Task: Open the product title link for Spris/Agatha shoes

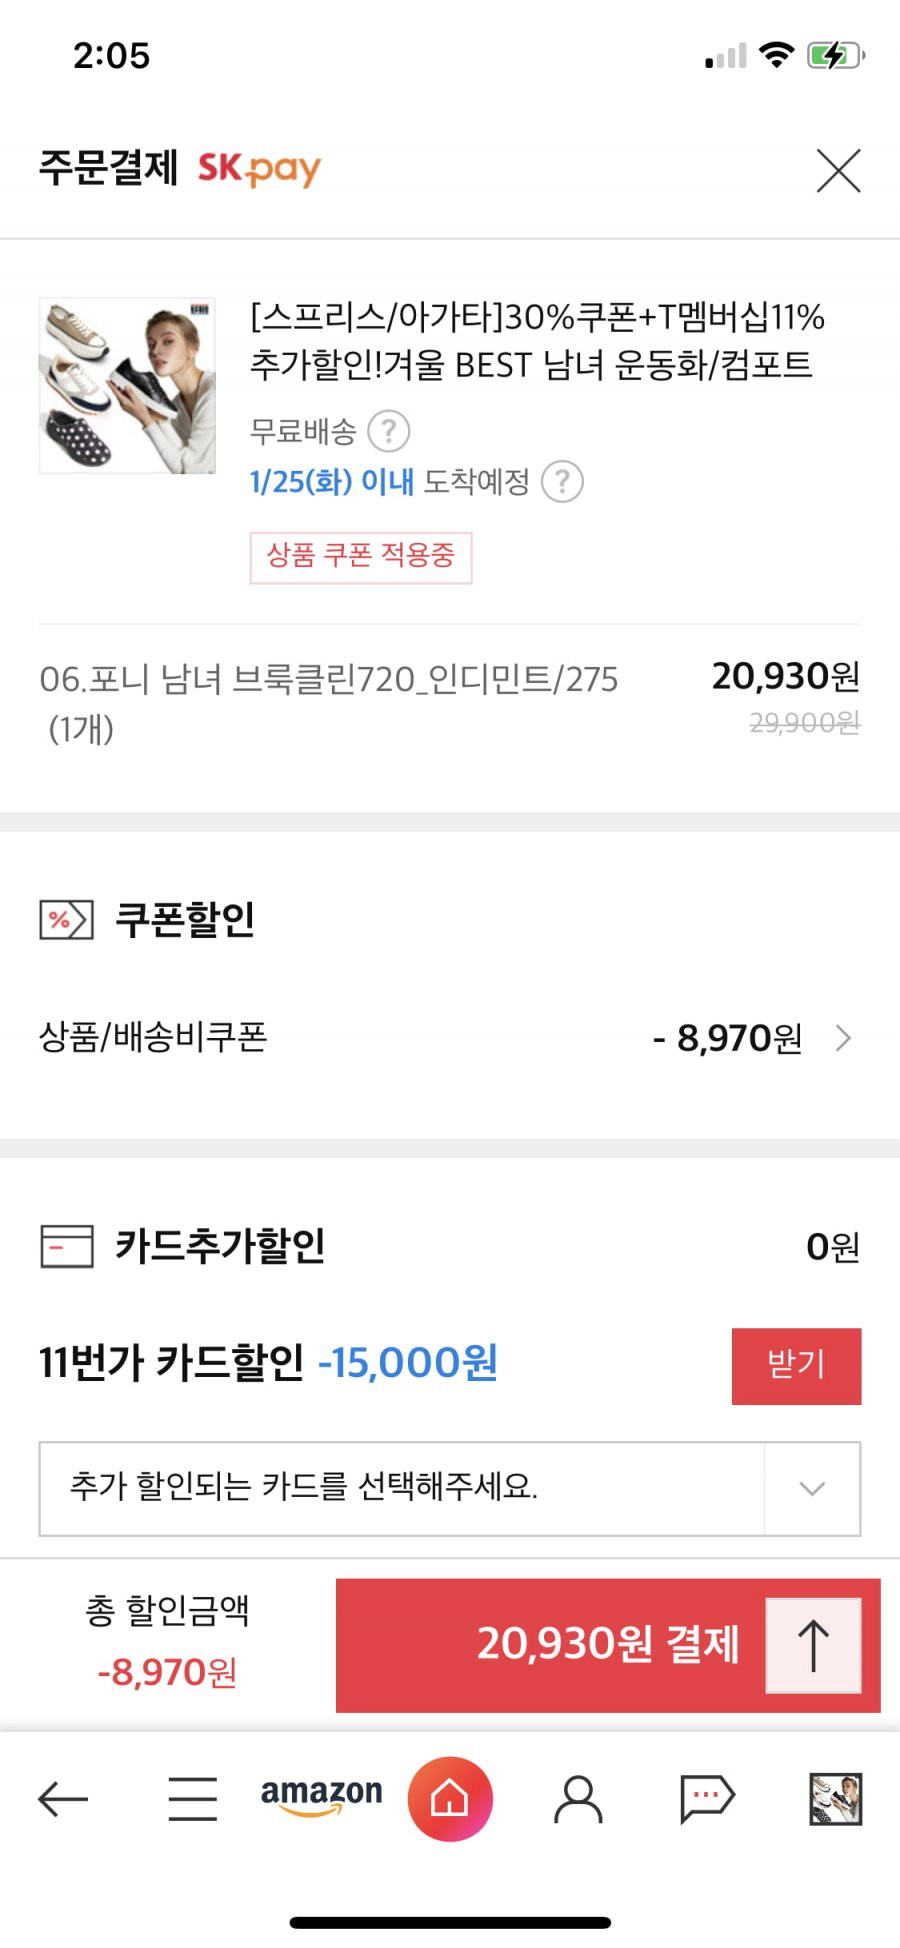Action: pyautogui.click(x=538, y=341)
